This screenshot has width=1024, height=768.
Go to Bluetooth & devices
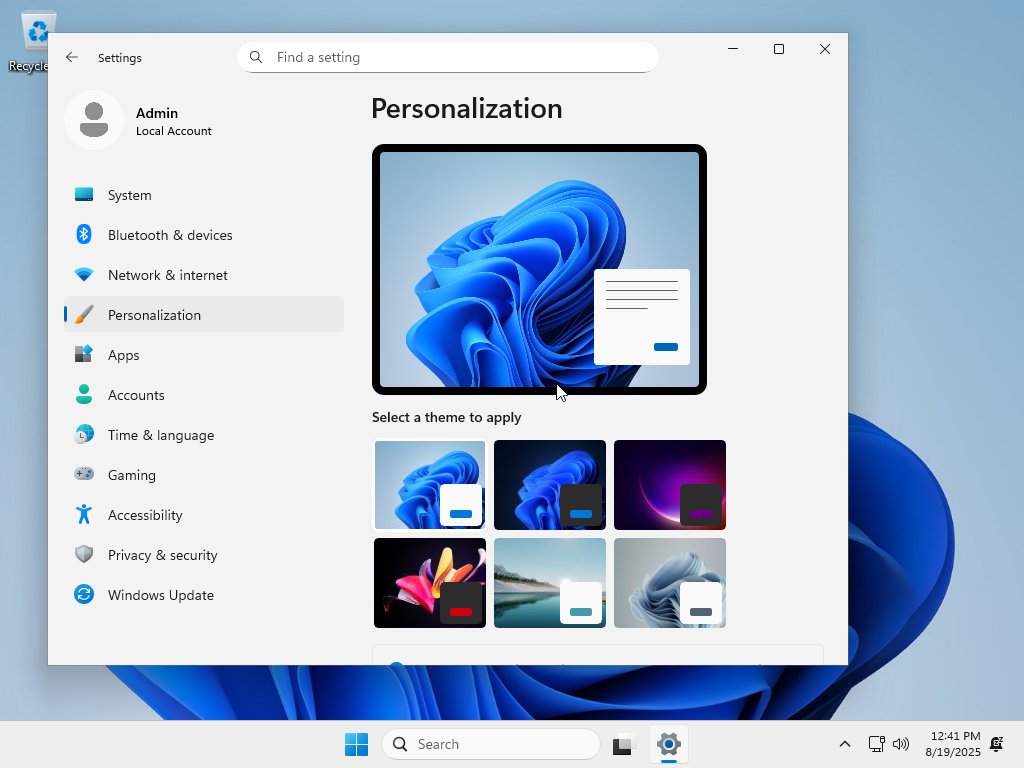(x=204, y=234)
